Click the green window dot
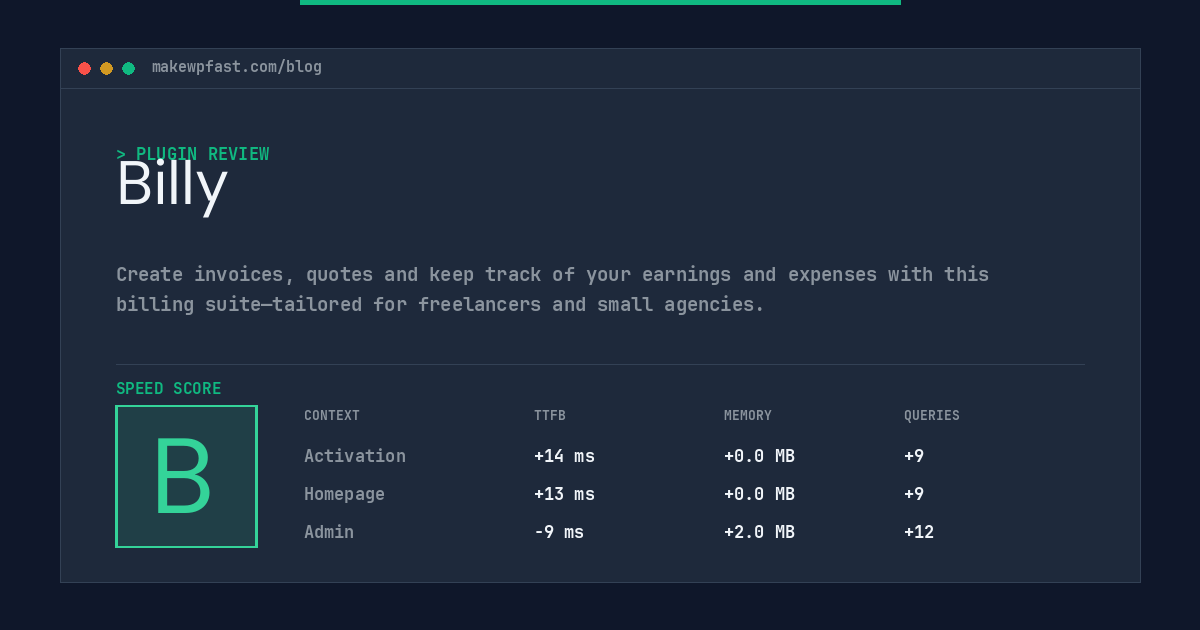 128,68
